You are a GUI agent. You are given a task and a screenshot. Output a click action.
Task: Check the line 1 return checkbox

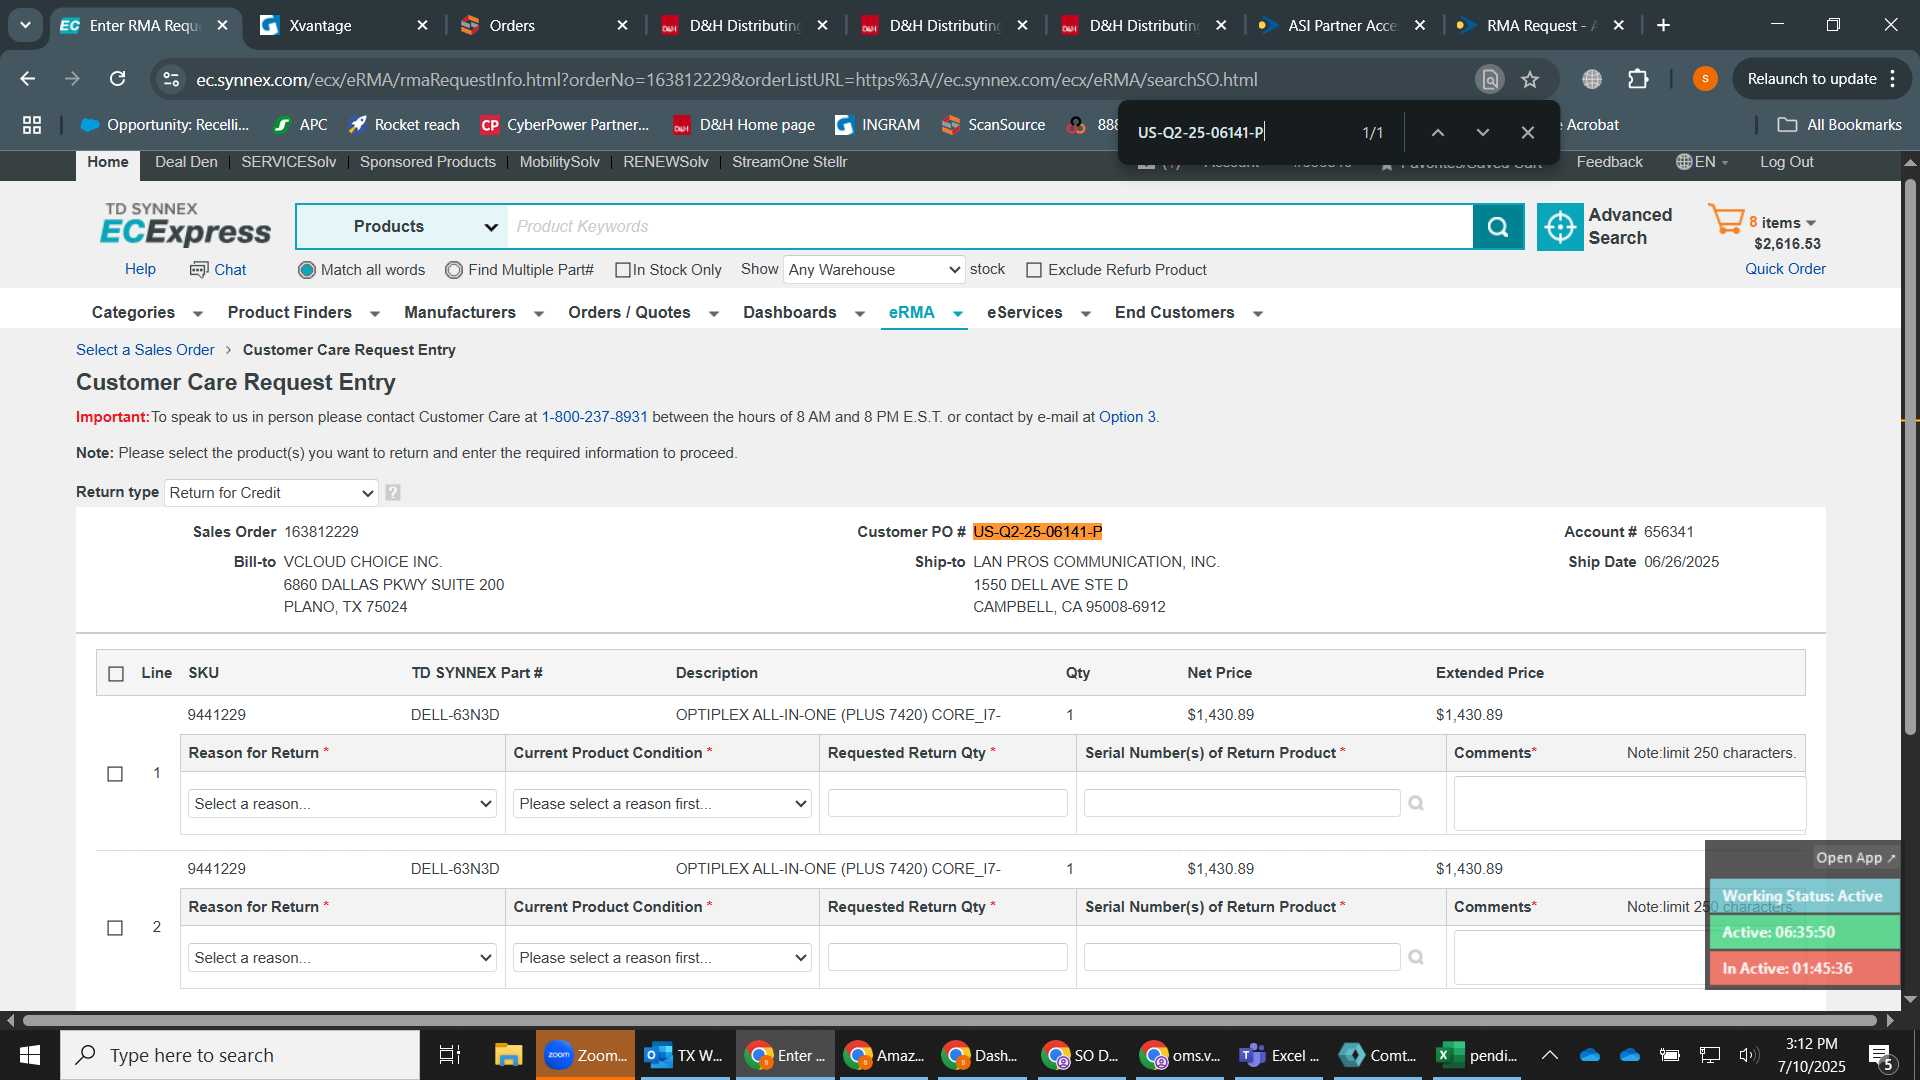(x=115, y=774)
